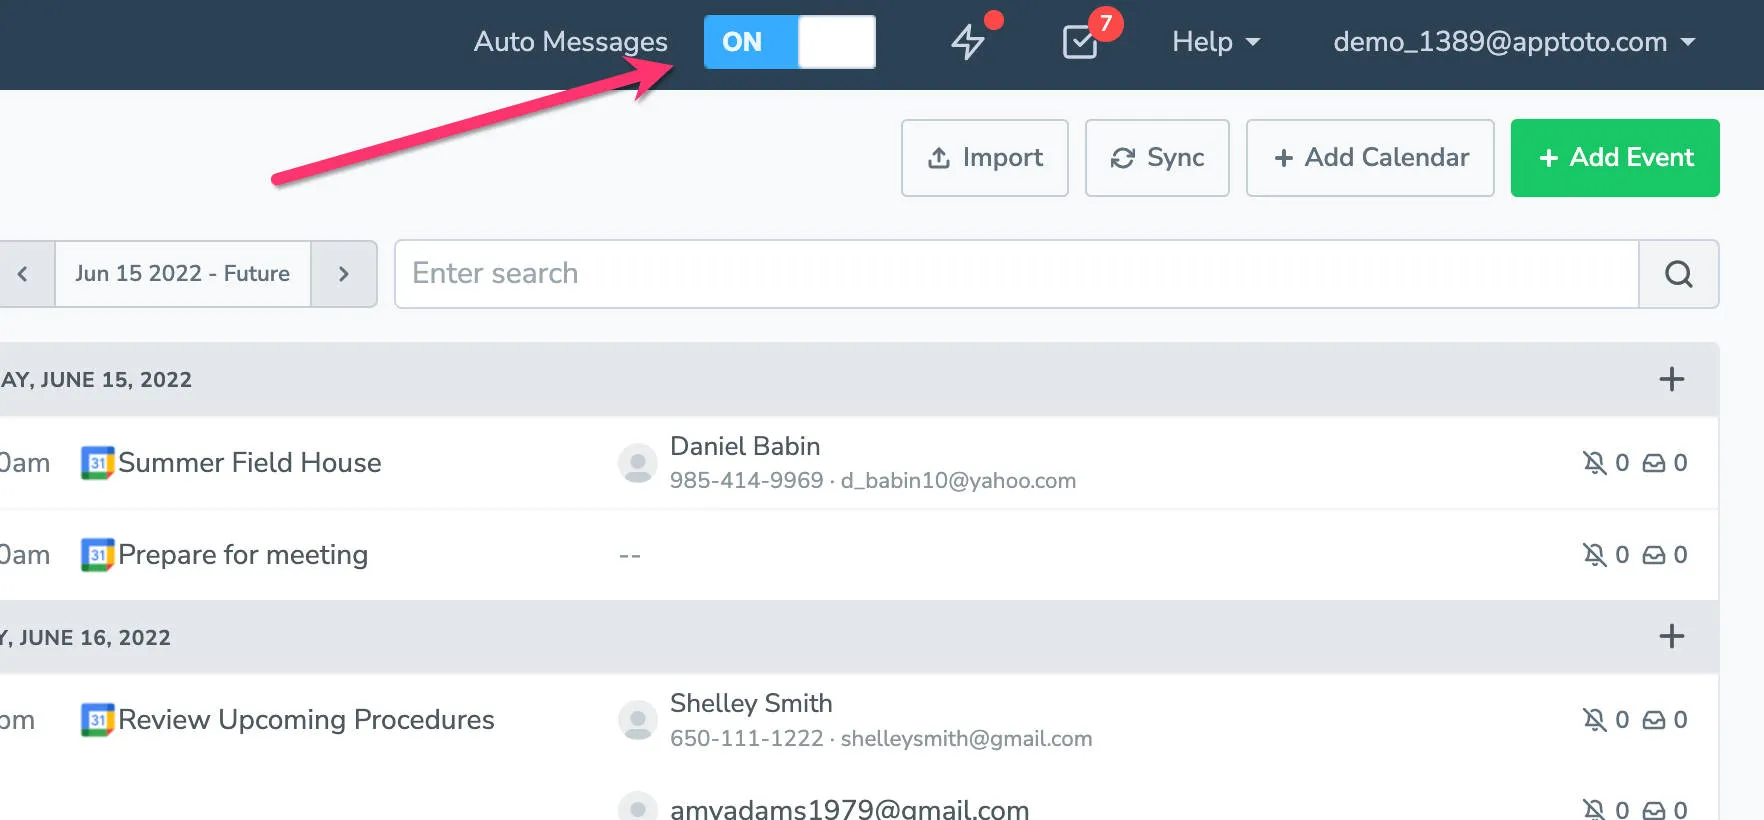Click inbox icon in Review Upcoming Procedures row
The image size is (1764, 820).
pos(1654,720)
